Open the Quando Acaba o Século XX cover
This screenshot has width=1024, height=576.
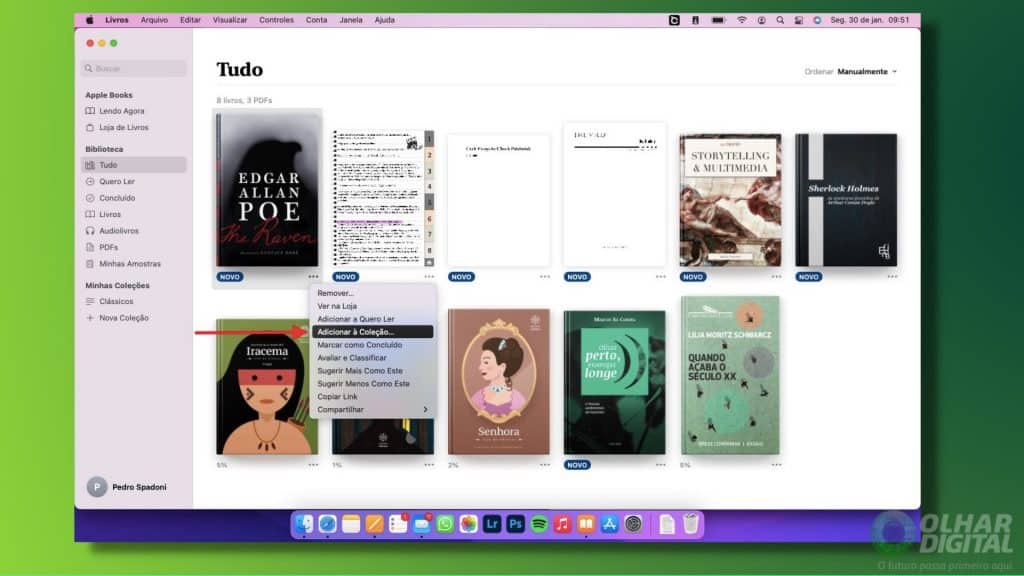point(730,376)
